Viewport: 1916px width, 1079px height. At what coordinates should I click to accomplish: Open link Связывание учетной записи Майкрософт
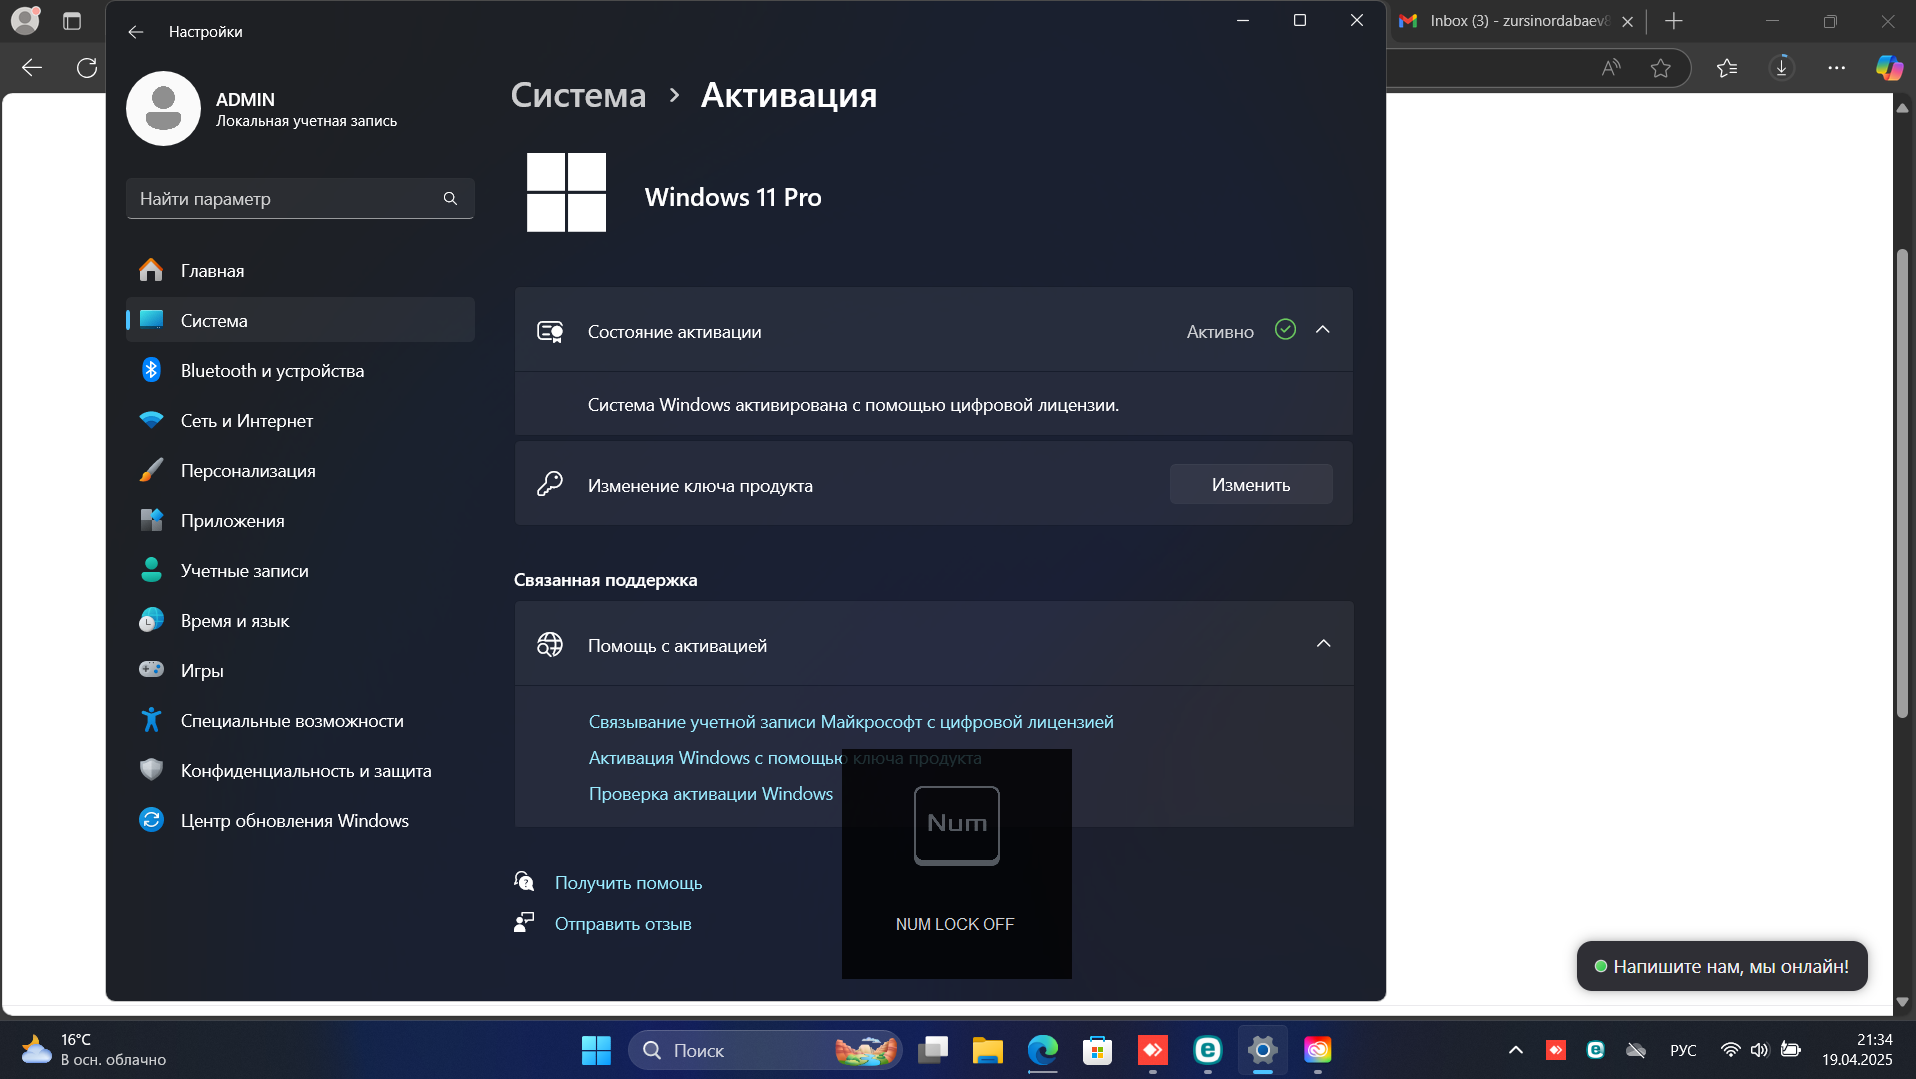pos(851,722)
